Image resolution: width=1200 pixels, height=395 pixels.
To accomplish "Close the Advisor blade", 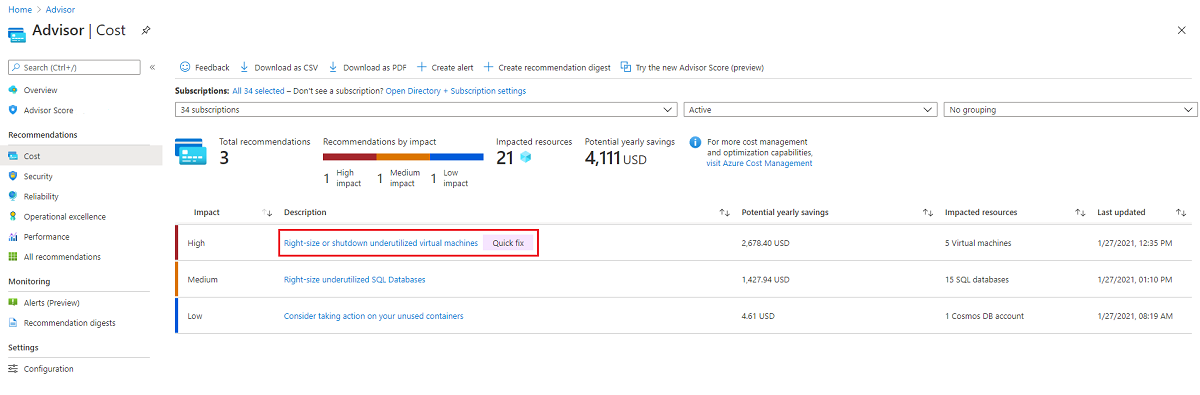I will [x=1182, y=31].
